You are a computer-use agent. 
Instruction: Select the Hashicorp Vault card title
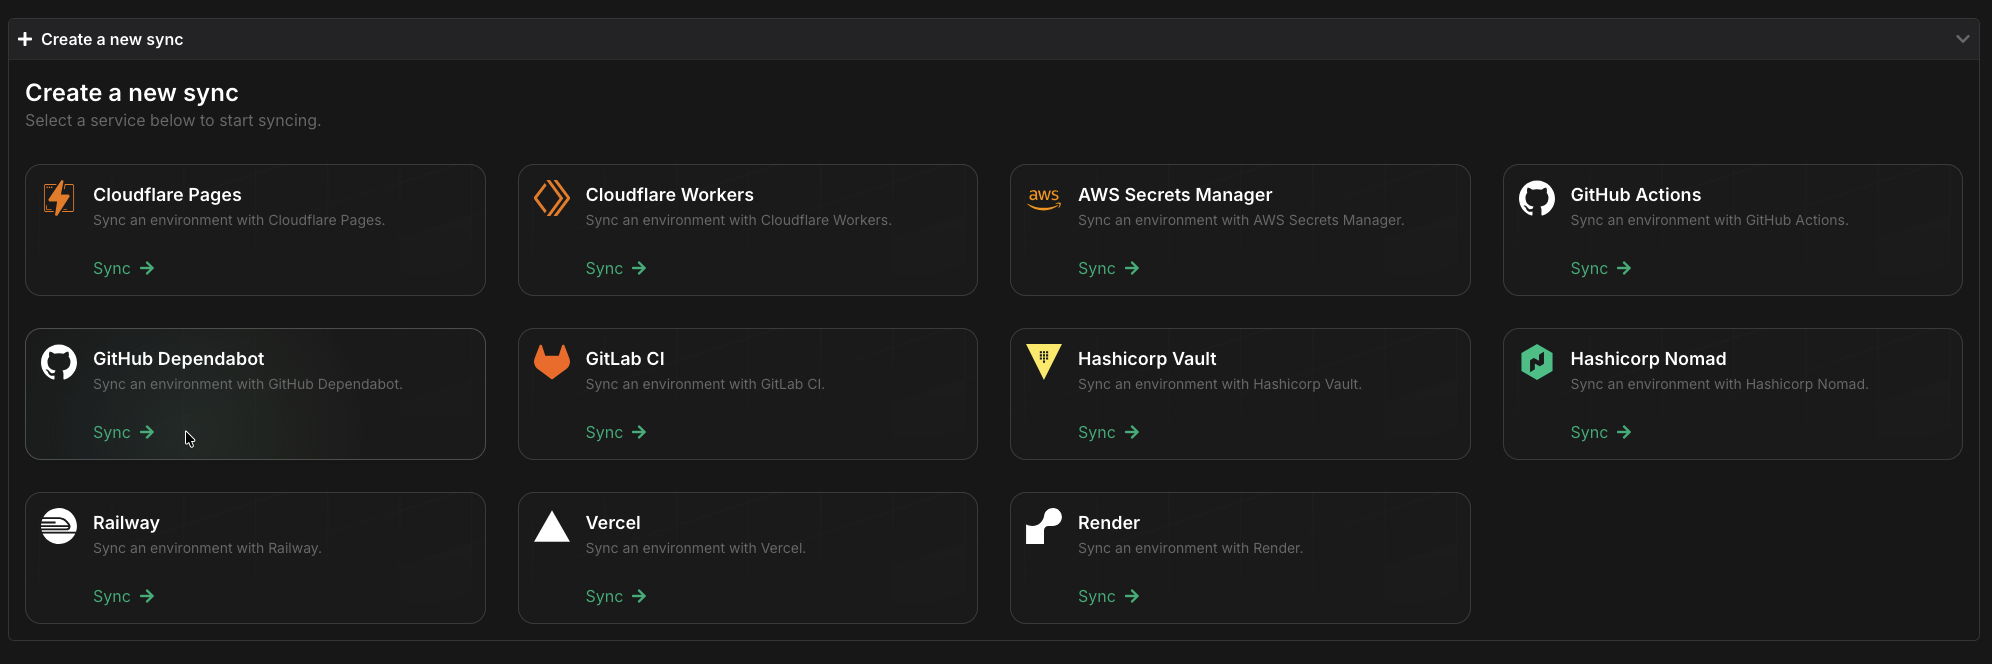point(1147,359)
